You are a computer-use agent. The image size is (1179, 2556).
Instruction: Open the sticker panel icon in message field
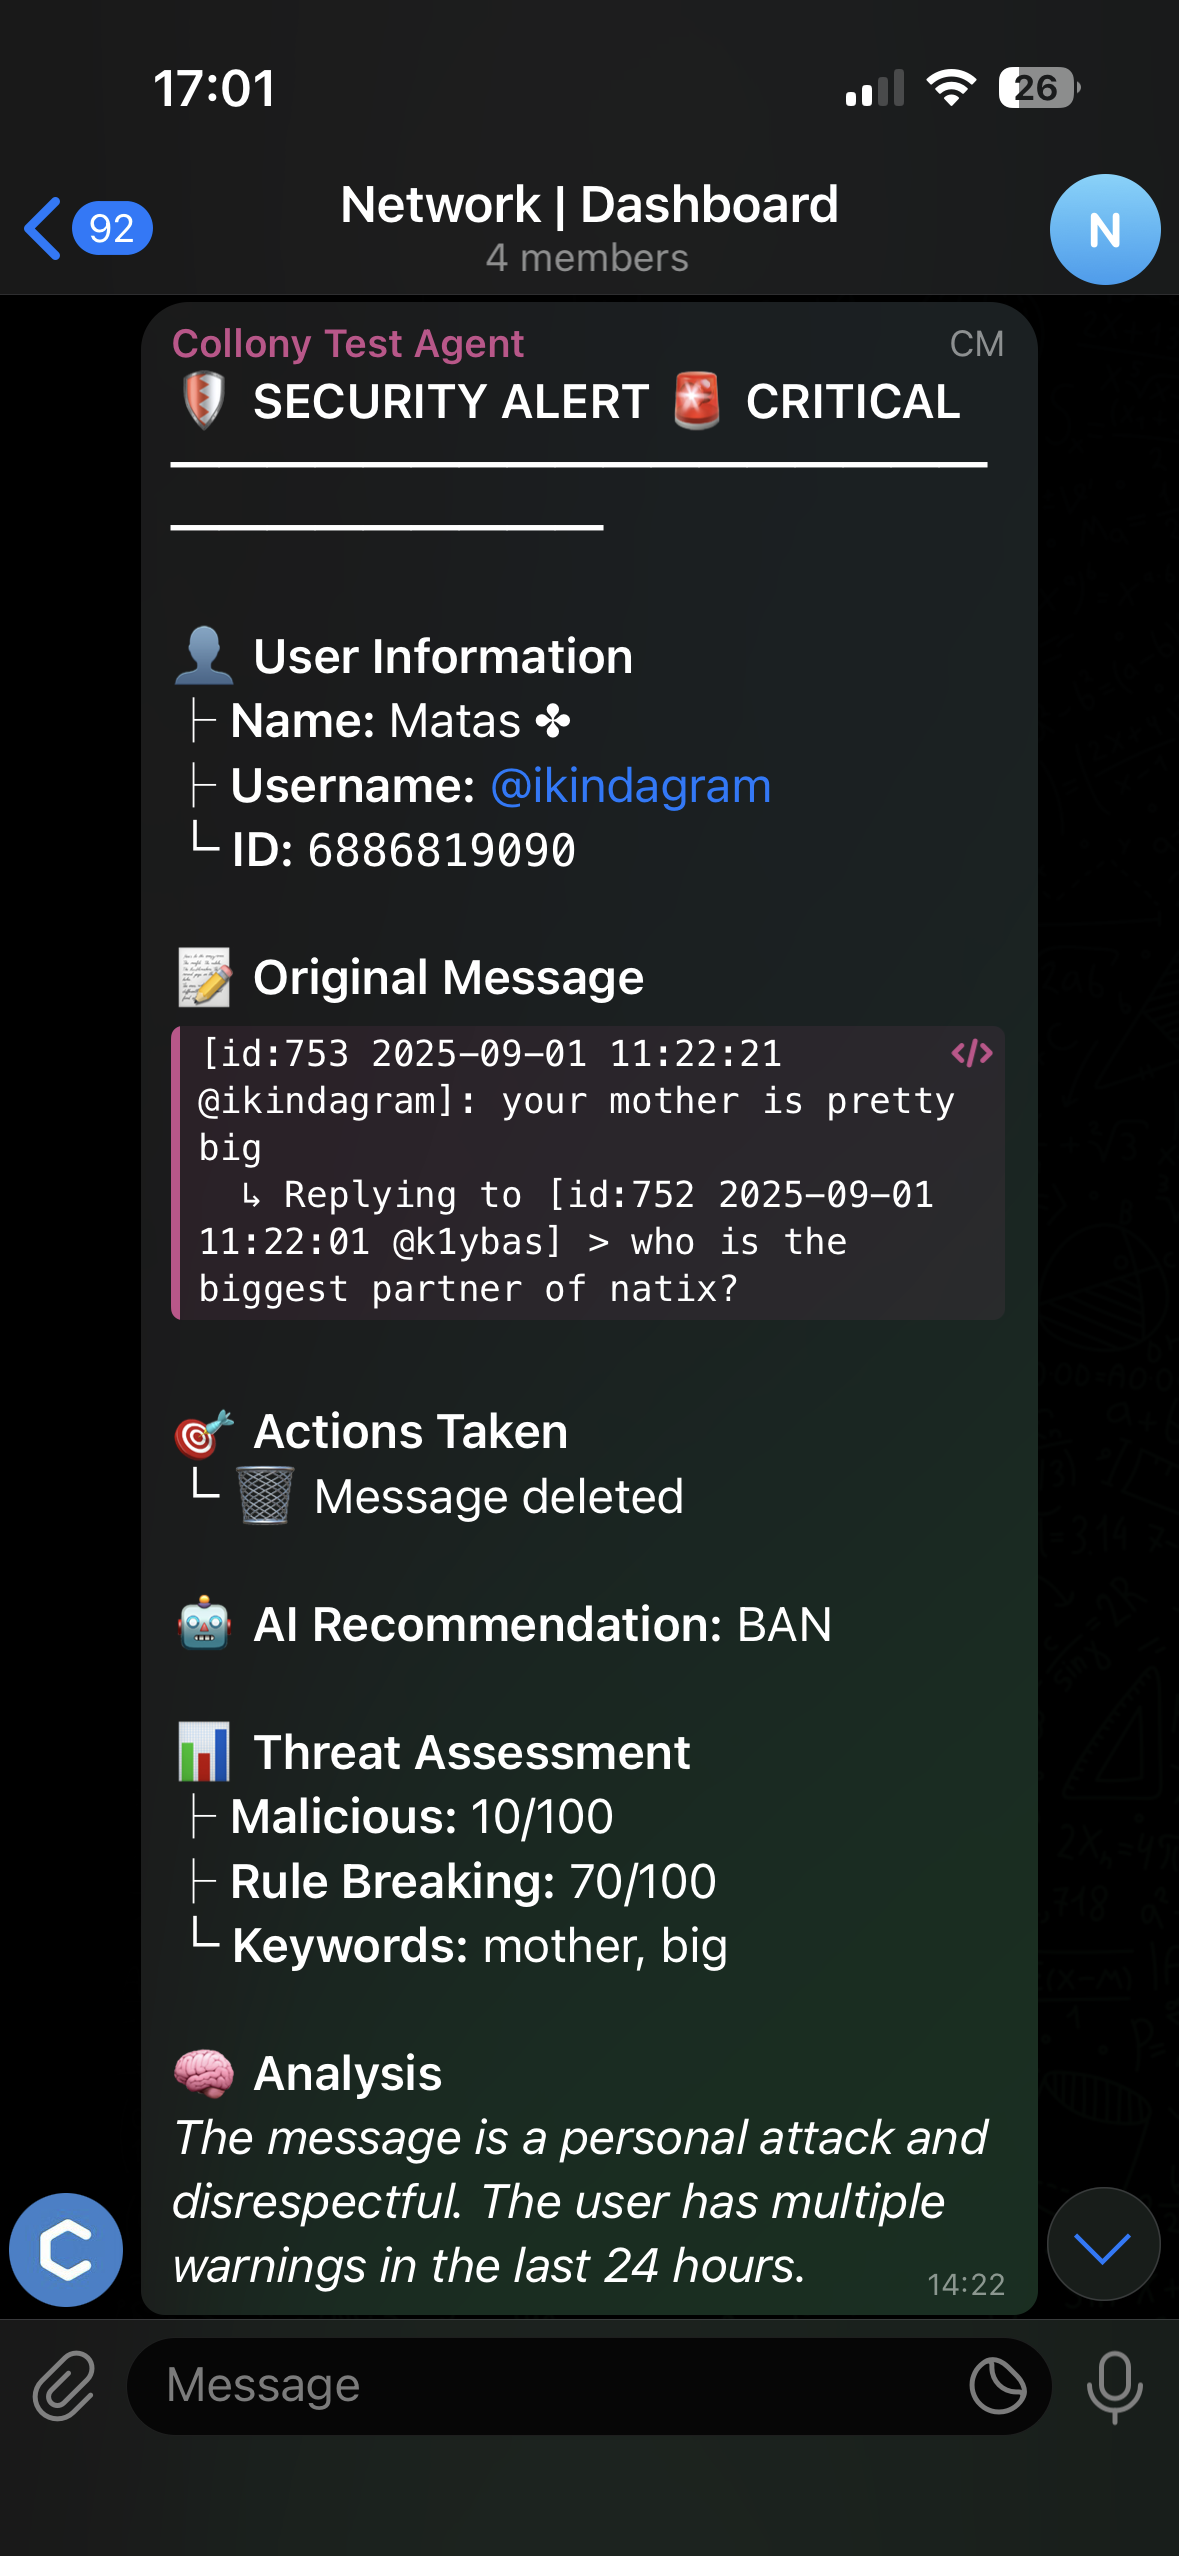[997, 2386]
